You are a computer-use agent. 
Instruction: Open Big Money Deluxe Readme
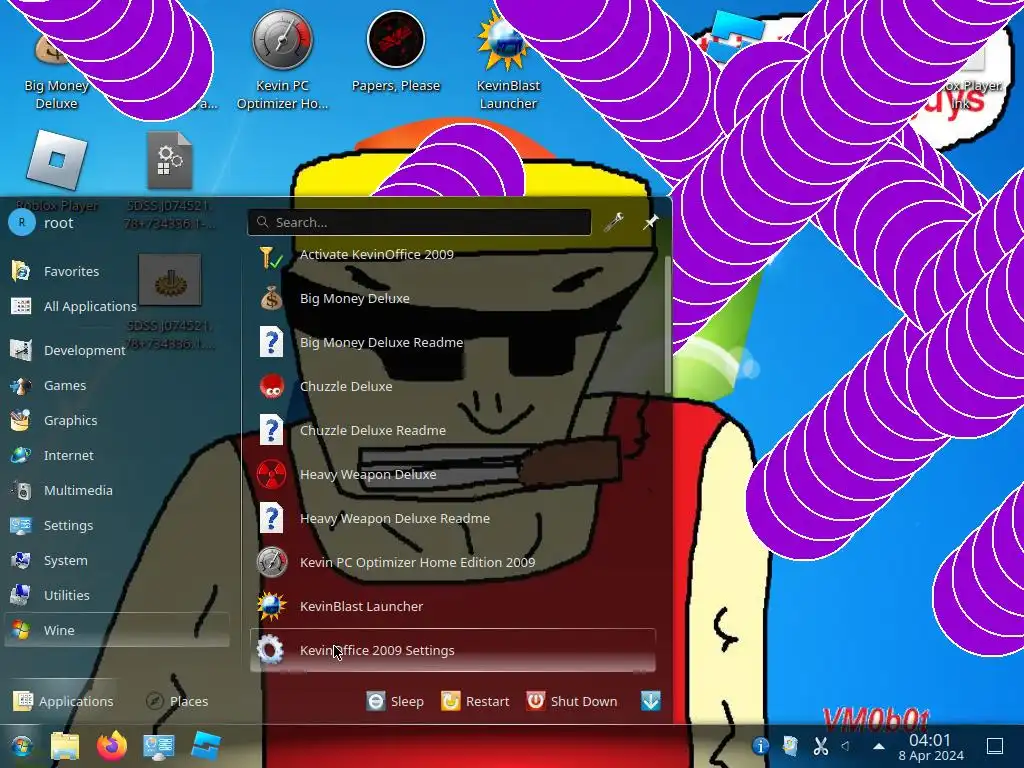[453, 342]
